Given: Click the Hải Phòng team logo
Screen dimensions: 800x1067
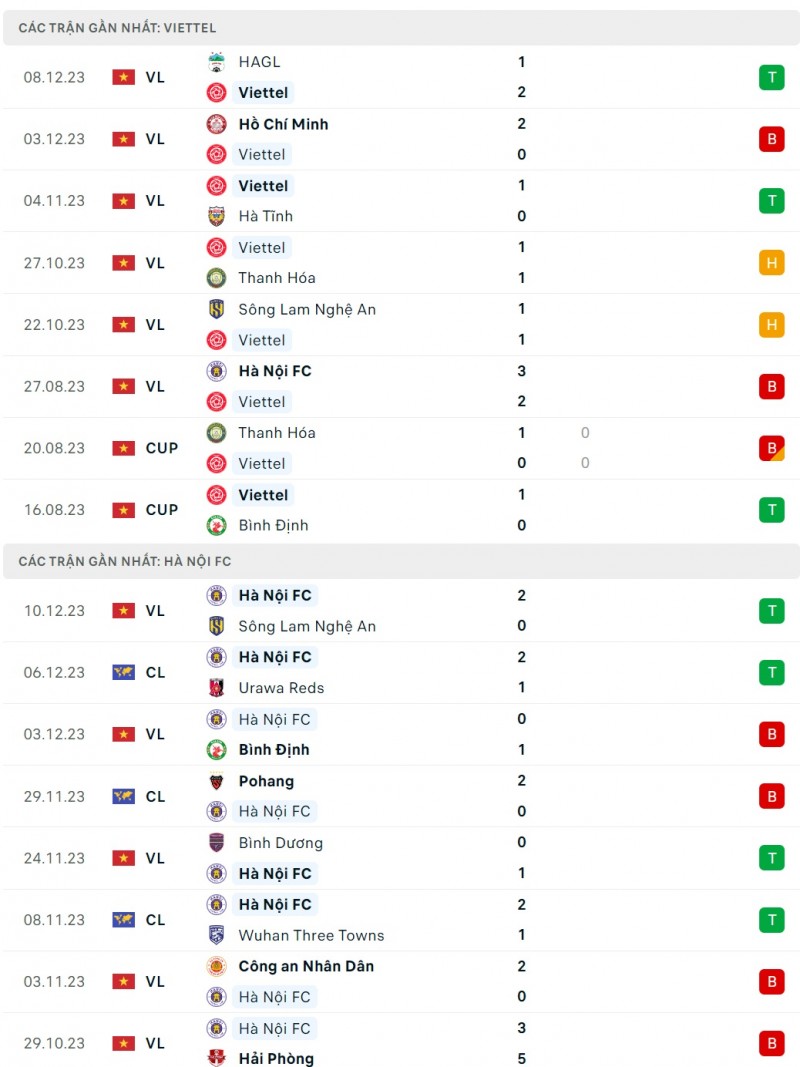Looking at the screenshot, I should click(216, 1059).
